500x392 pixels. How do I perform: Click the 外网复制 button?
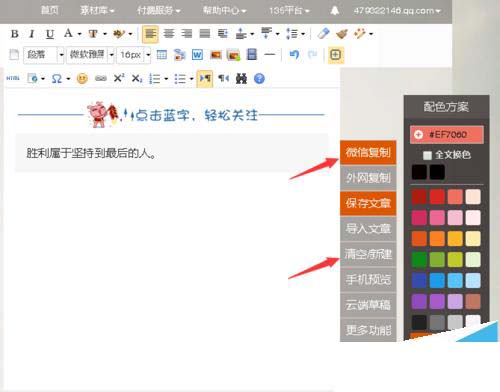click(368, 178)
